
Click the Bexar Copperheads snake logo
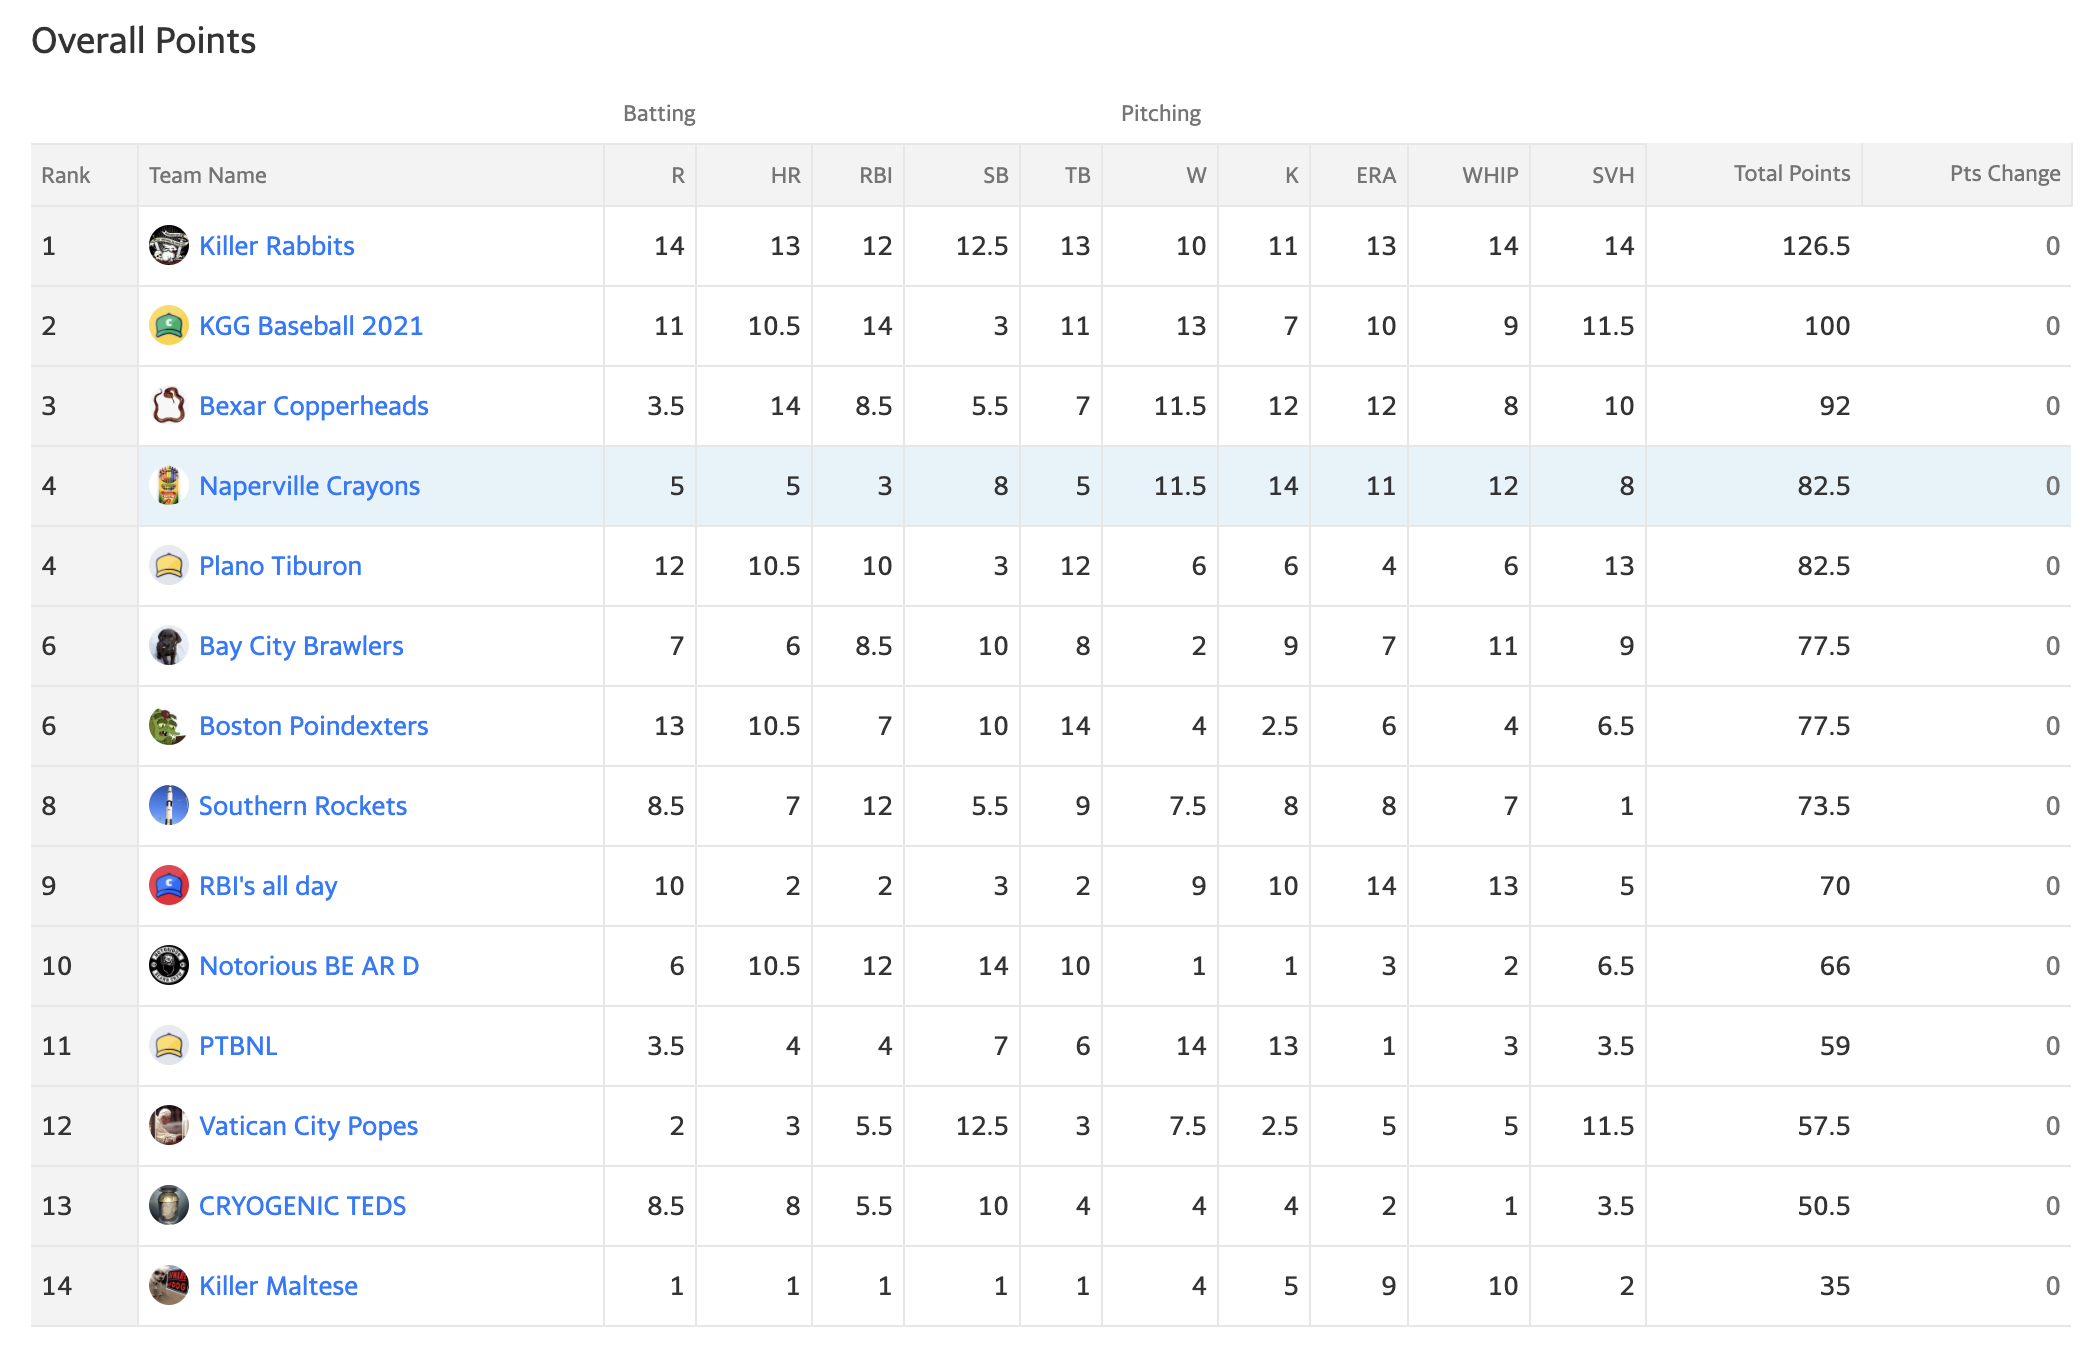(x=168, y=405)
